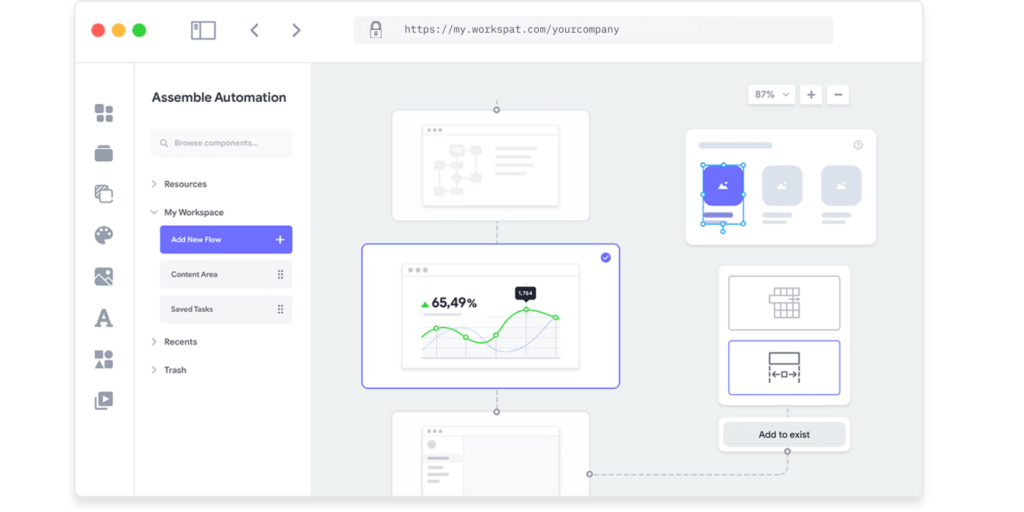Select the resize width layout option
Image resolution: width=1024 pixels, height=512 pixels.
click(x=784, y=367)
